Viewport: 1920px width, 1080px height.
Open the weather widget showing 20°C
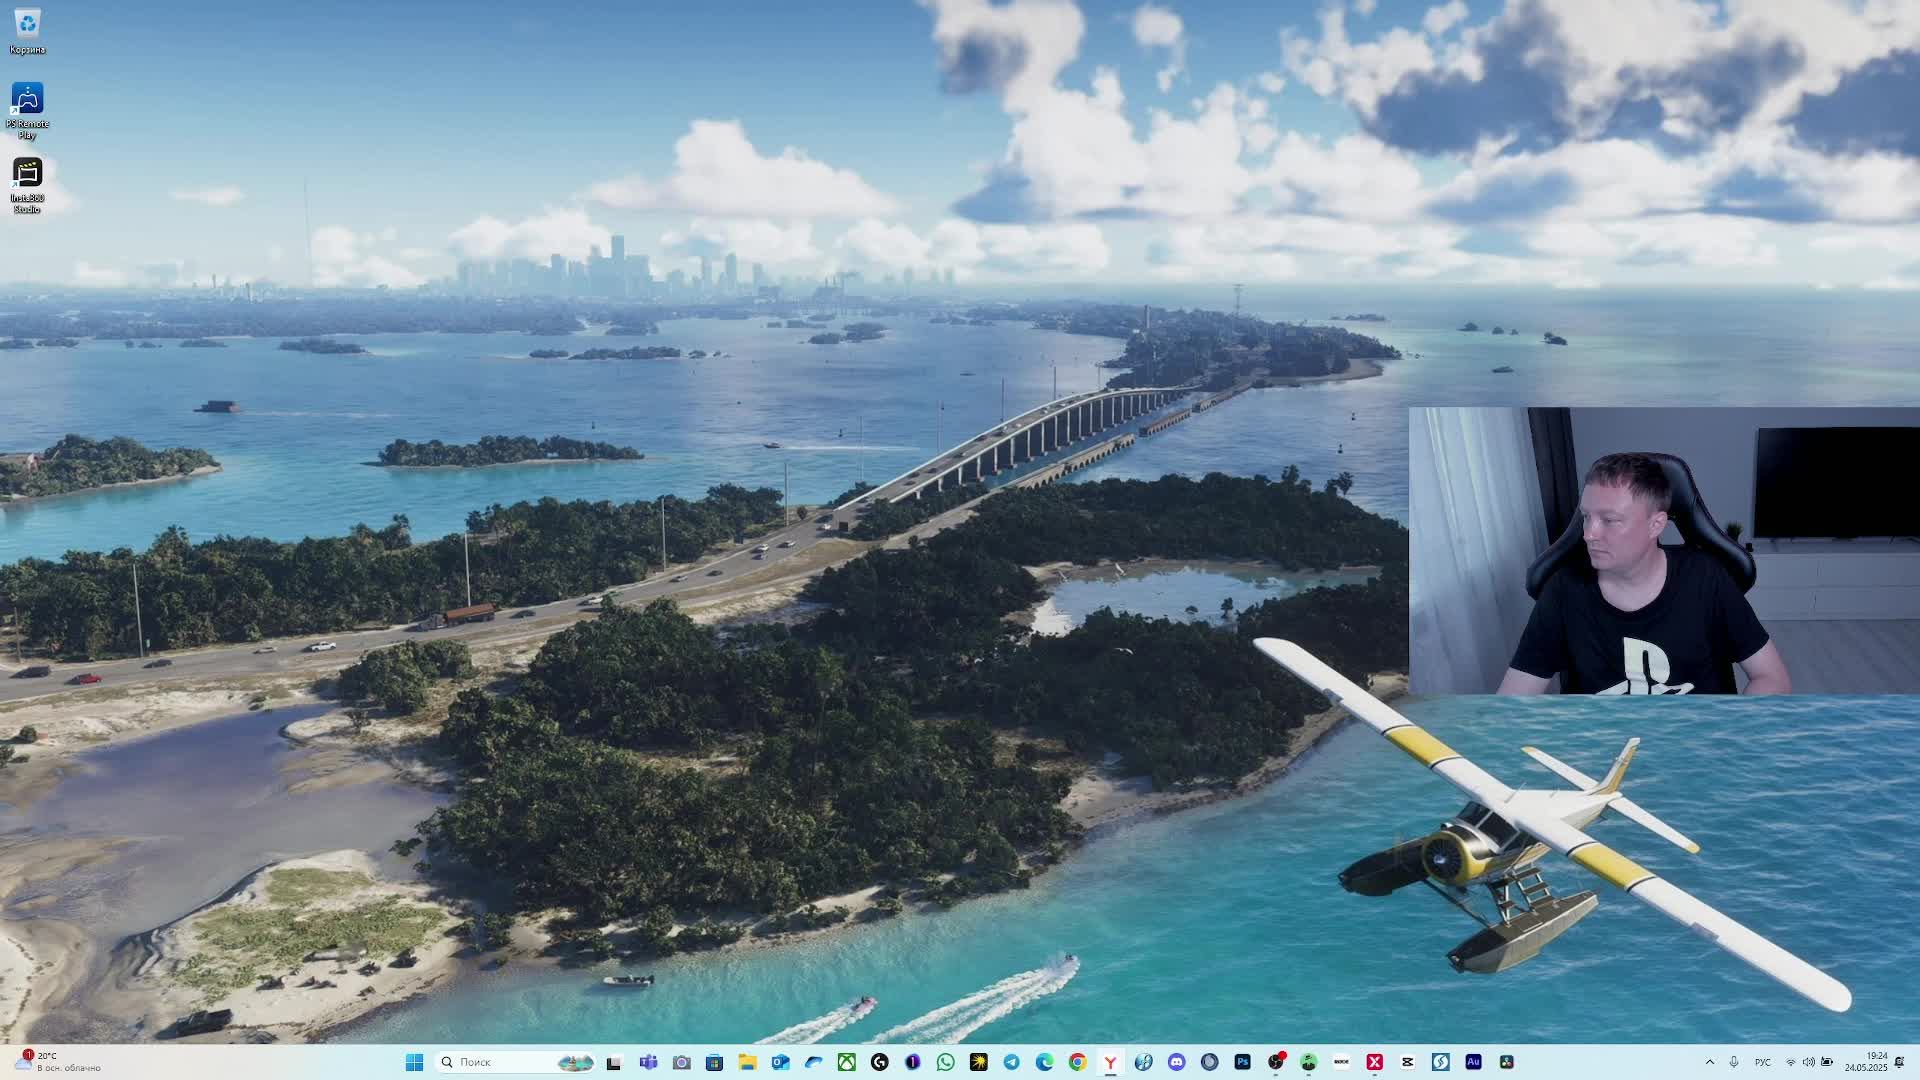(x=60, y=1062)
